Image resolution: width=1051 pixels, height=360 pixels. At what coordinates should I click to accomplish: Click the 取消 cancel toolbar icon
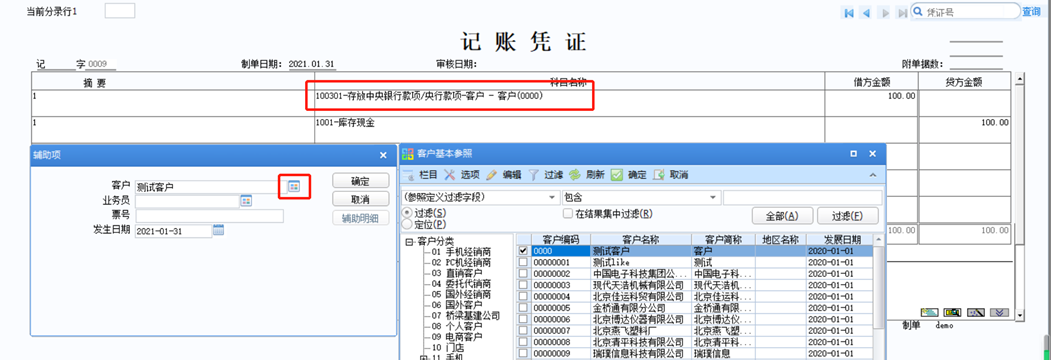[659, 175]
